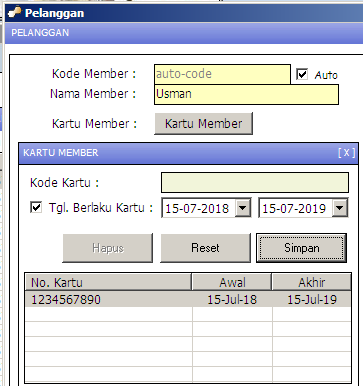363x386 pixels.
Task: Click the Kartu Member button
Action: tap(203, 124)
